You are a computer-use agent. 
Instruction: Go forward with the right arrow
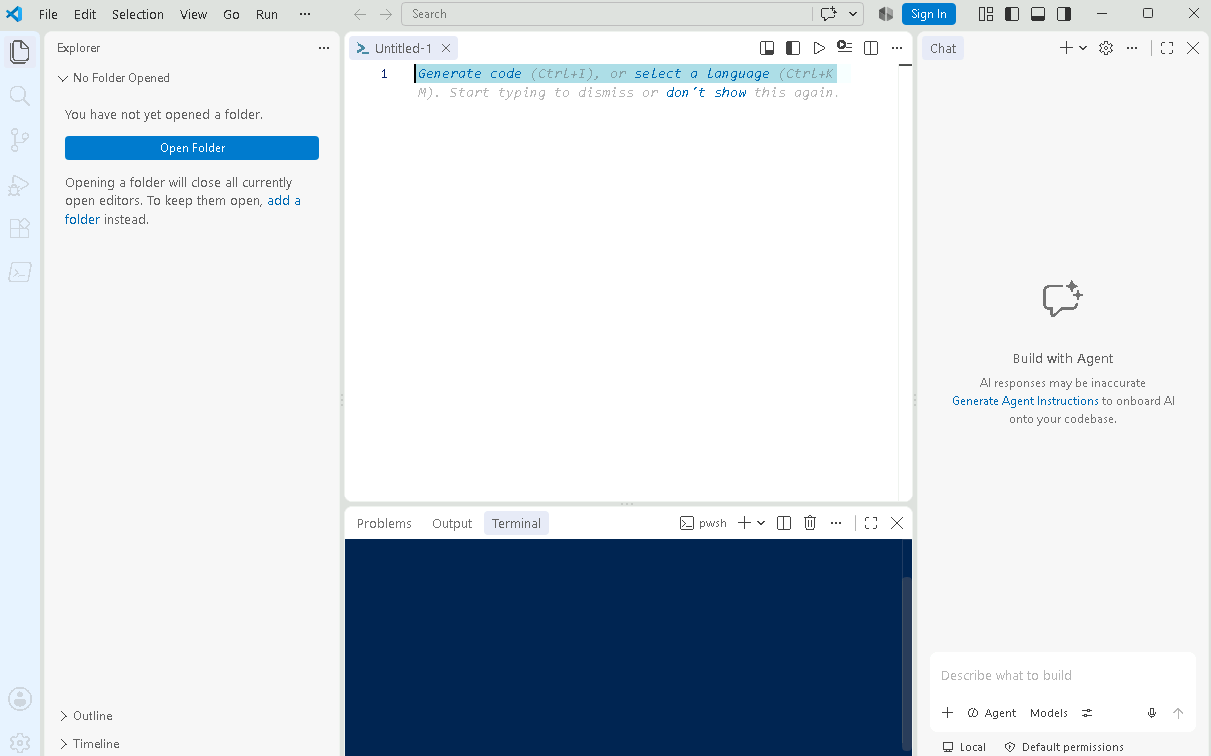click(x=386, y=14)
